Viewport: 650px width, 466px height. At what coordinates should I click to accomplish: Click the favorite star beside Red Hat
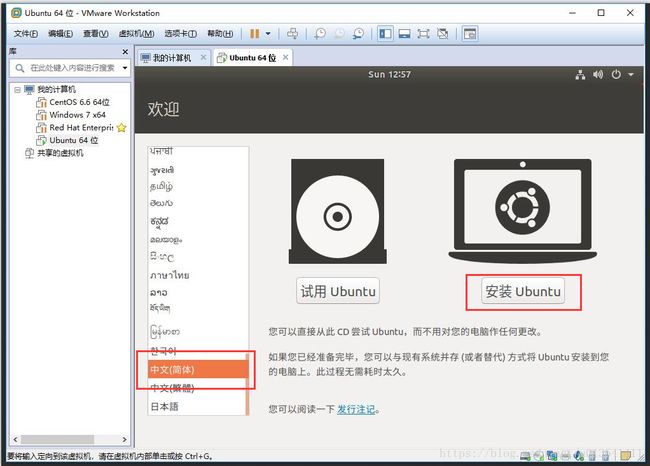(121, 128)
